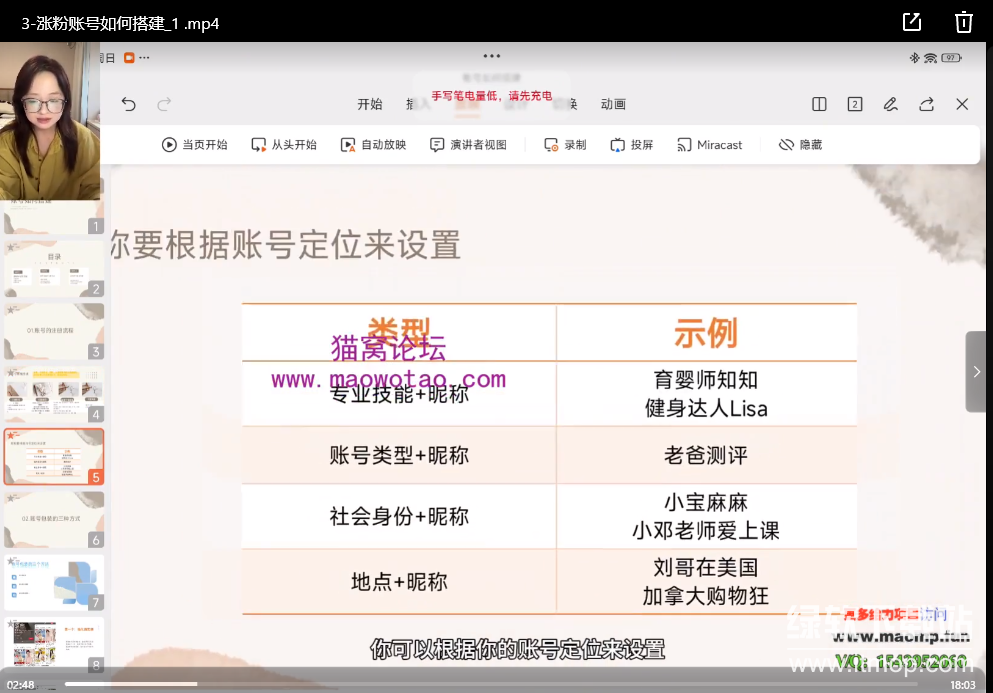Click the table cell 社会身份+昵称
The height and width of the screenshot is (693, 993).
[x=399, y=516]
